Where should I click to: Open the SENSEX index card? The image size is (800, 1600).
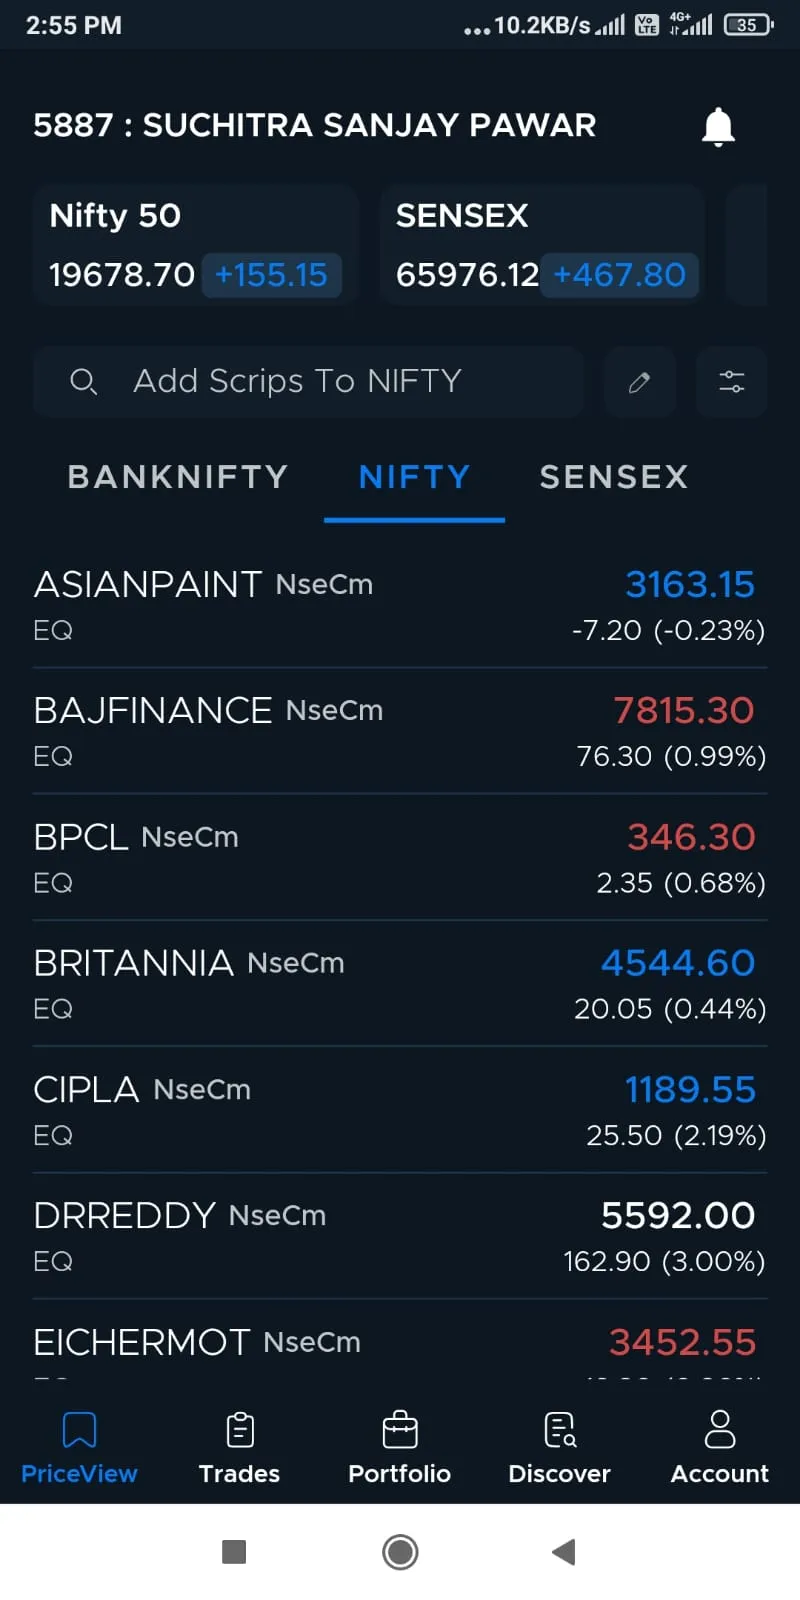pyautogui.click(x=542, y=245)
